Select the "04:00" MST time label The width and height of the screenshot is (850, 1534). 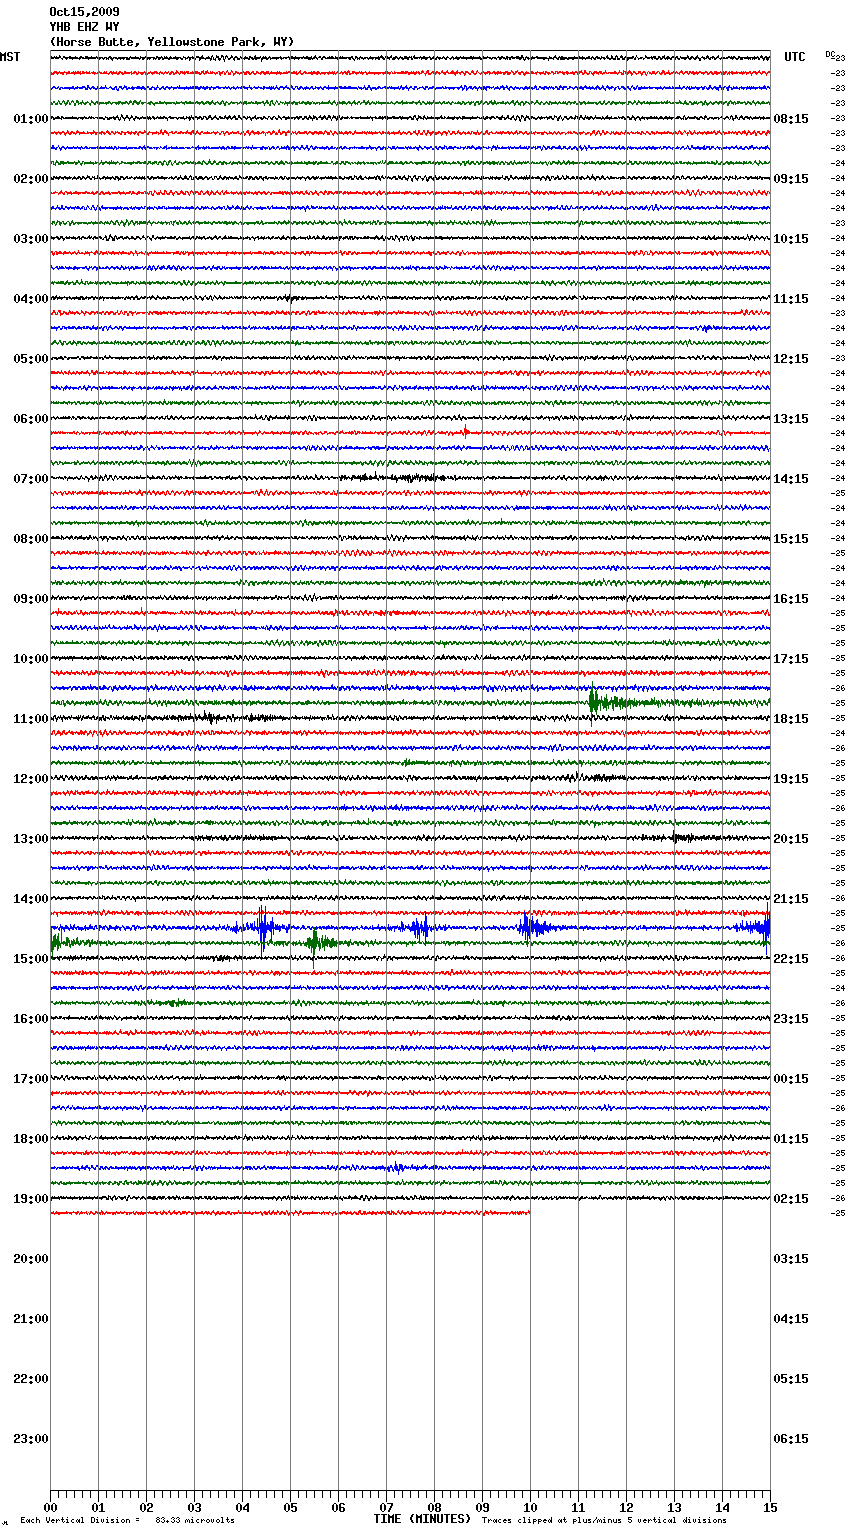pyautogui.click(x=31, y=299)
